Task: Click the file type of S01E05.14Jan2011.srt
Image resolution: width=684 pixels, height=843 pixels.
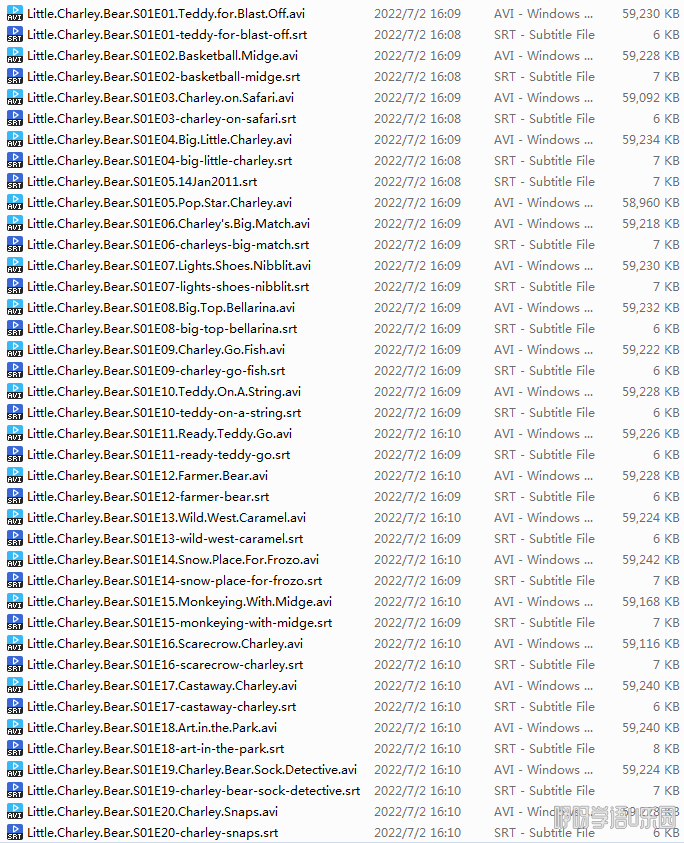Action: [544, 181]
